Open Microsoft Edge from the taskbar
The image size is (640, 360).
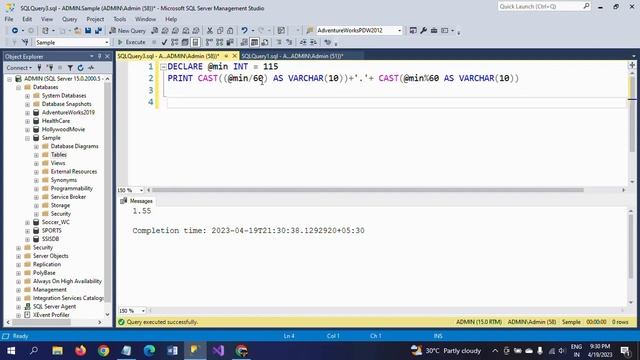[149, 351]
